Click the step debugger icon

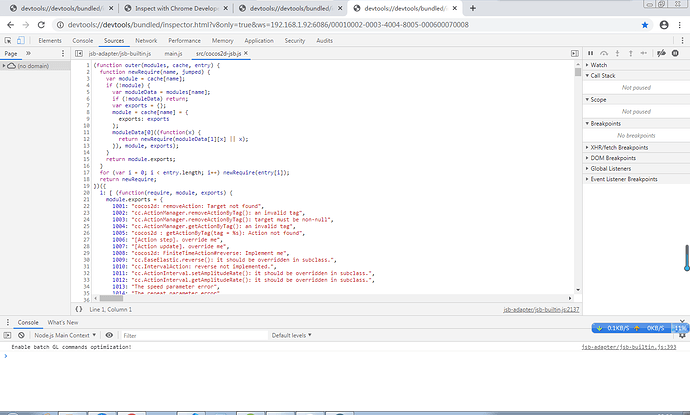point(644,53)
